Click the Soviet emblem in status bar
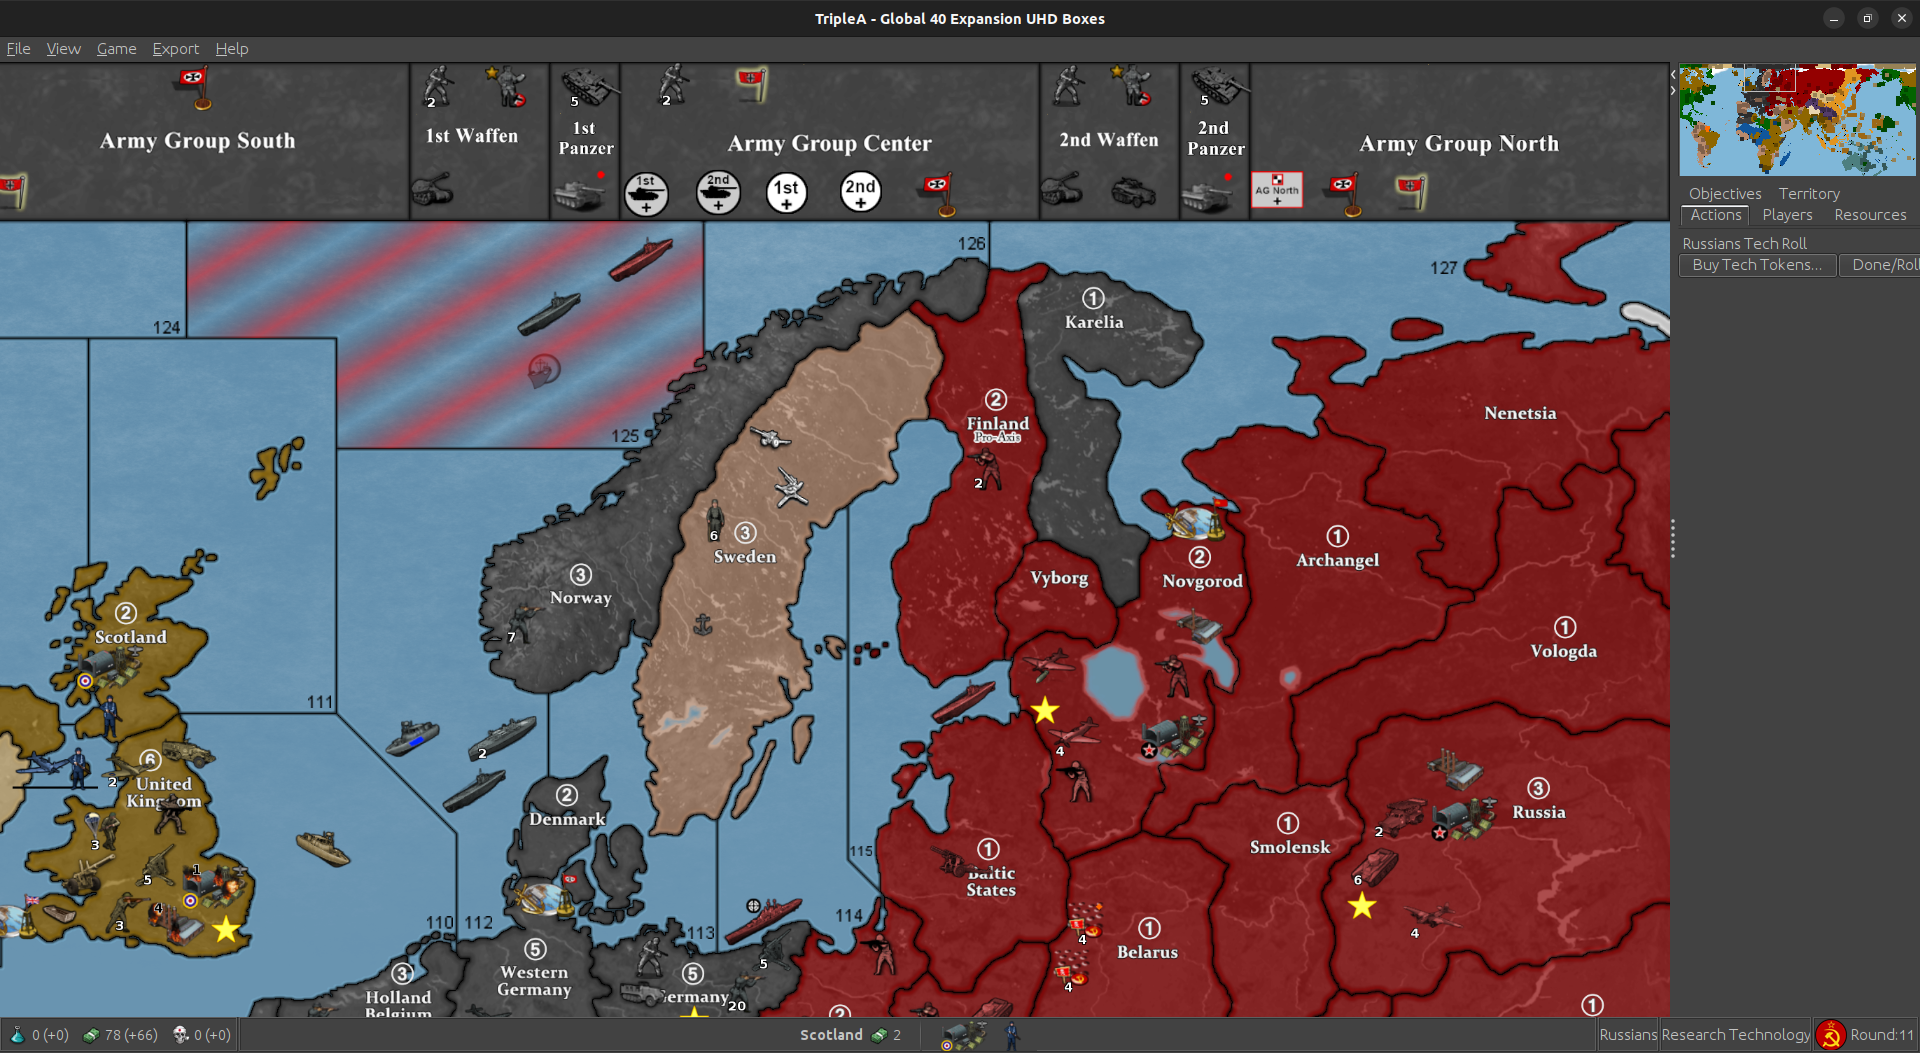Viewport: 1920px width, 1053px height. pyautogui.click(x=1831, y=1035)
